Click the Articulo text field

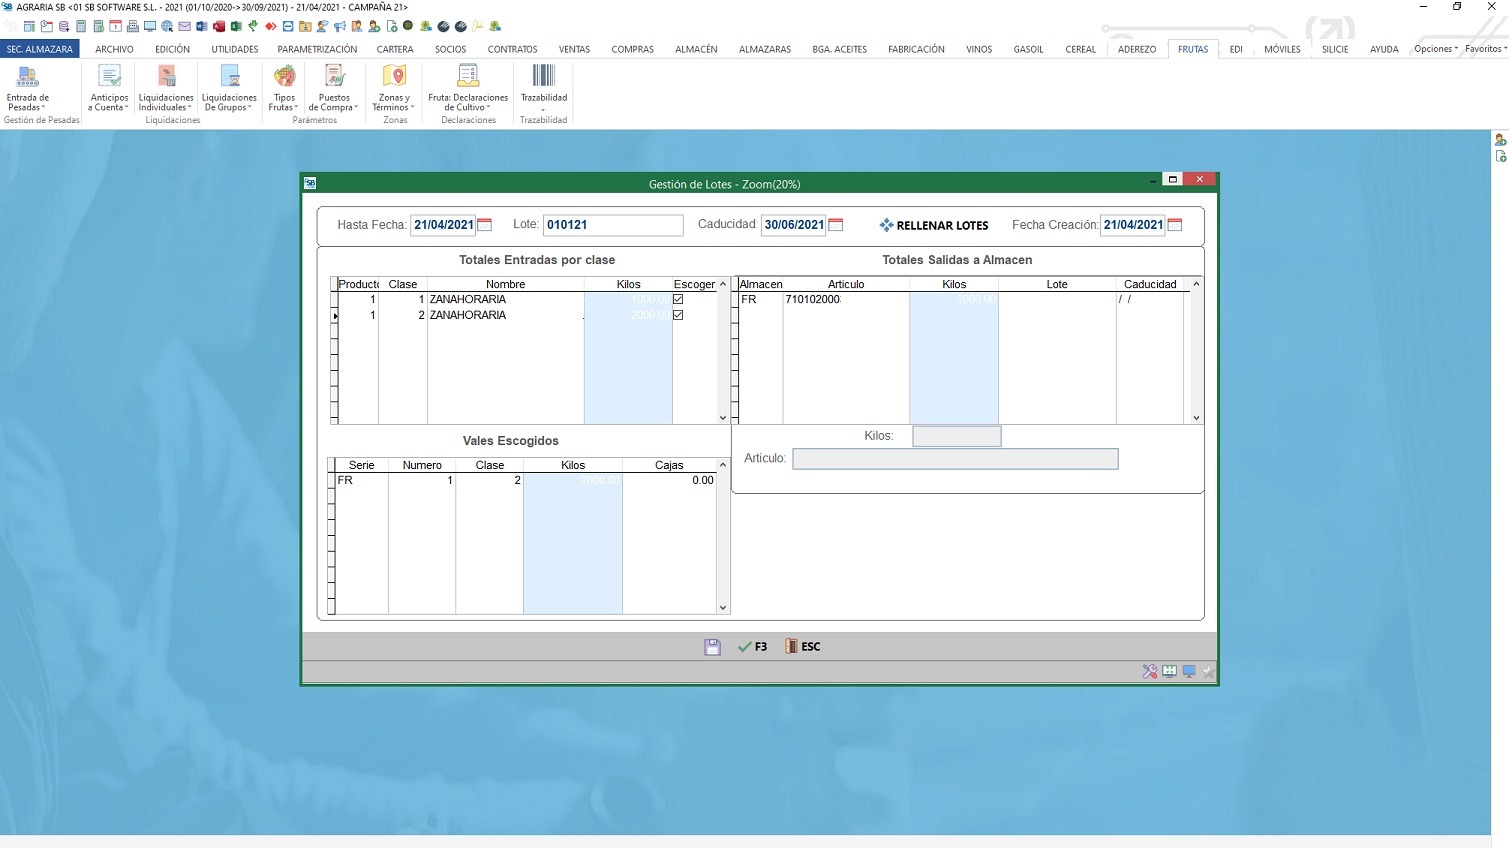[x=955, y=459]
